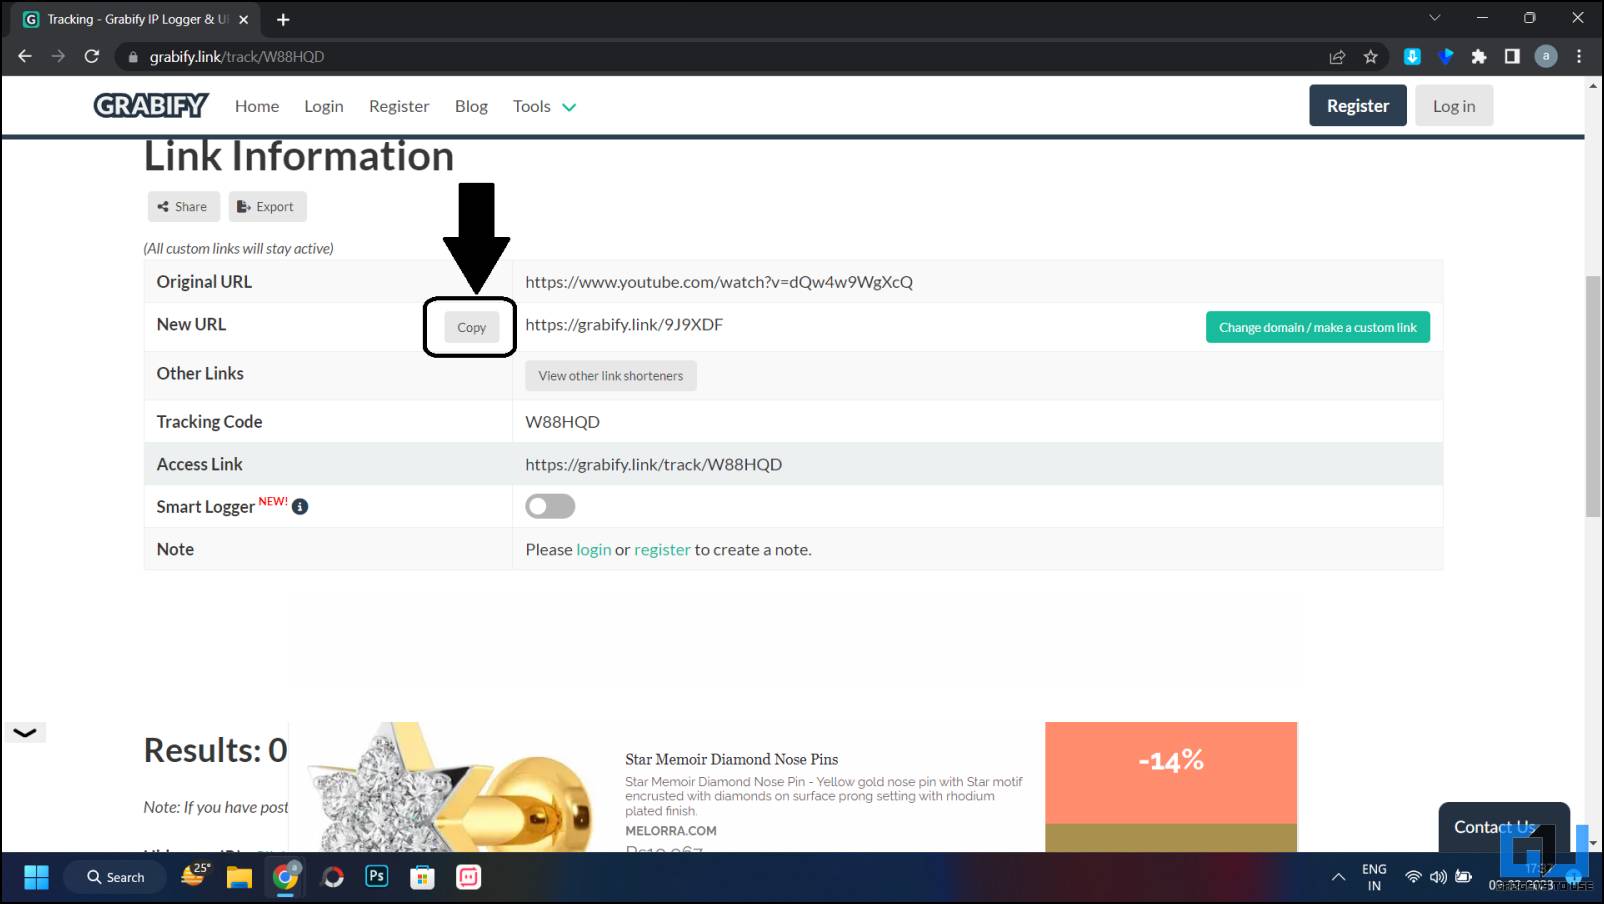Select the New URL grabify.link/9J9XDF text
This screenshot has width=1604, height=904.
click(624, 324)
